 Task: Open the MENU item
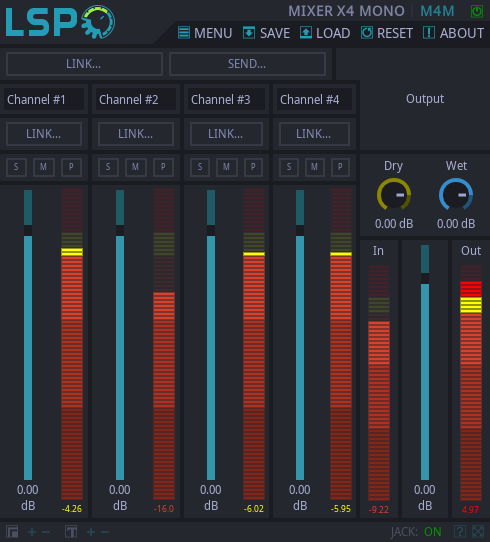click(205, 33)
